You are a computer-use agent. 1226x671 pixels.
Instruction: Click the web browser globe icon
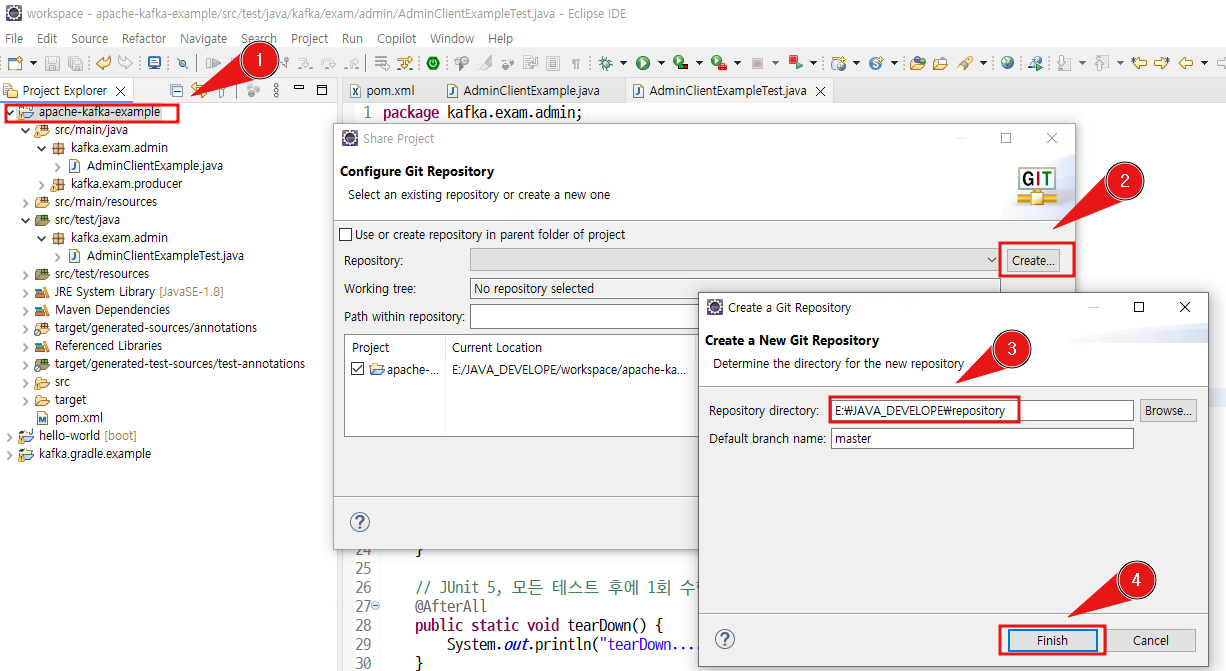(1007, 63)
